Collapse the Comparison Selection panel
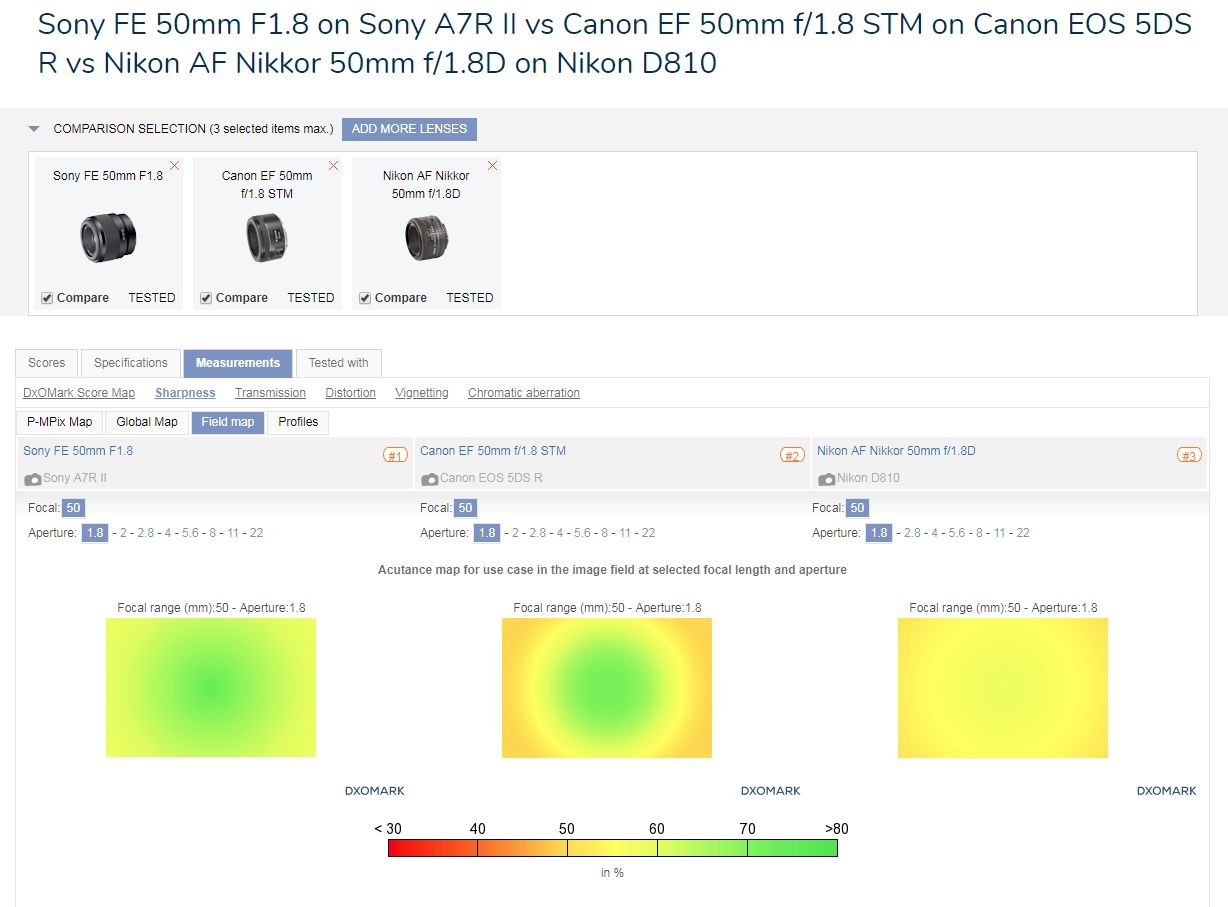This screenshot has width=1228, height=907. 34,129
